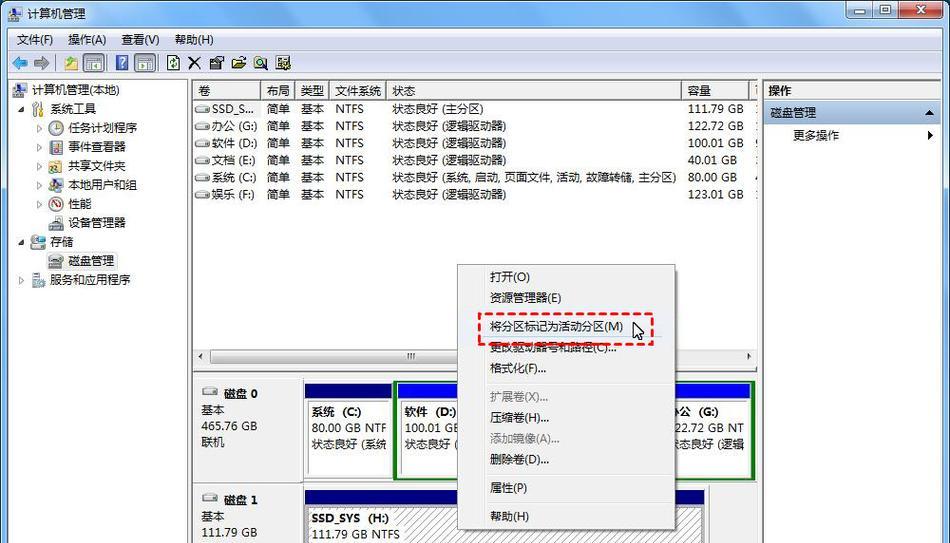
Task: Choose 压缩卷(H)... in context menu
Action: click(x=566, y=418)
